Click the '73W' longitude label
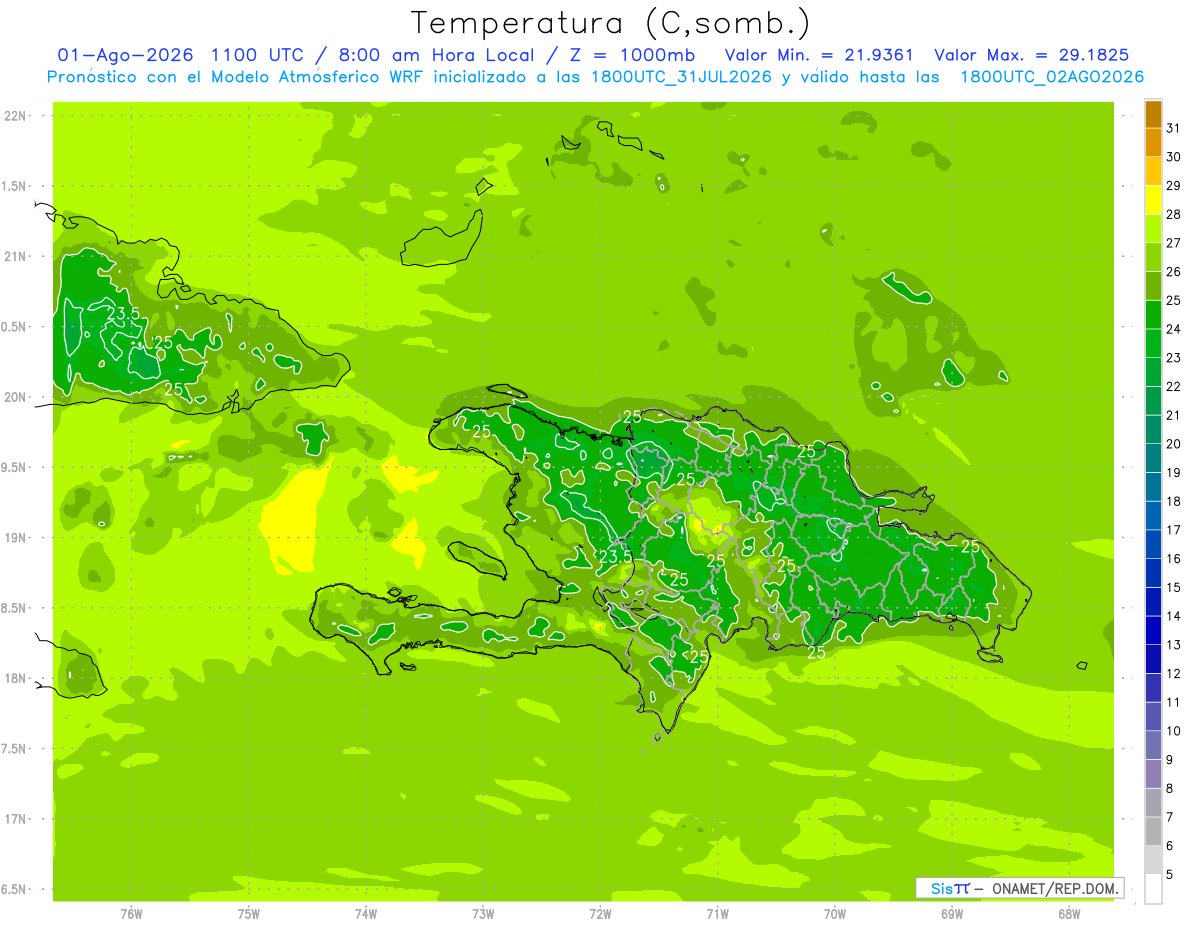The width and height of the screenshot is (1200, 927). [x=483, y=913]
